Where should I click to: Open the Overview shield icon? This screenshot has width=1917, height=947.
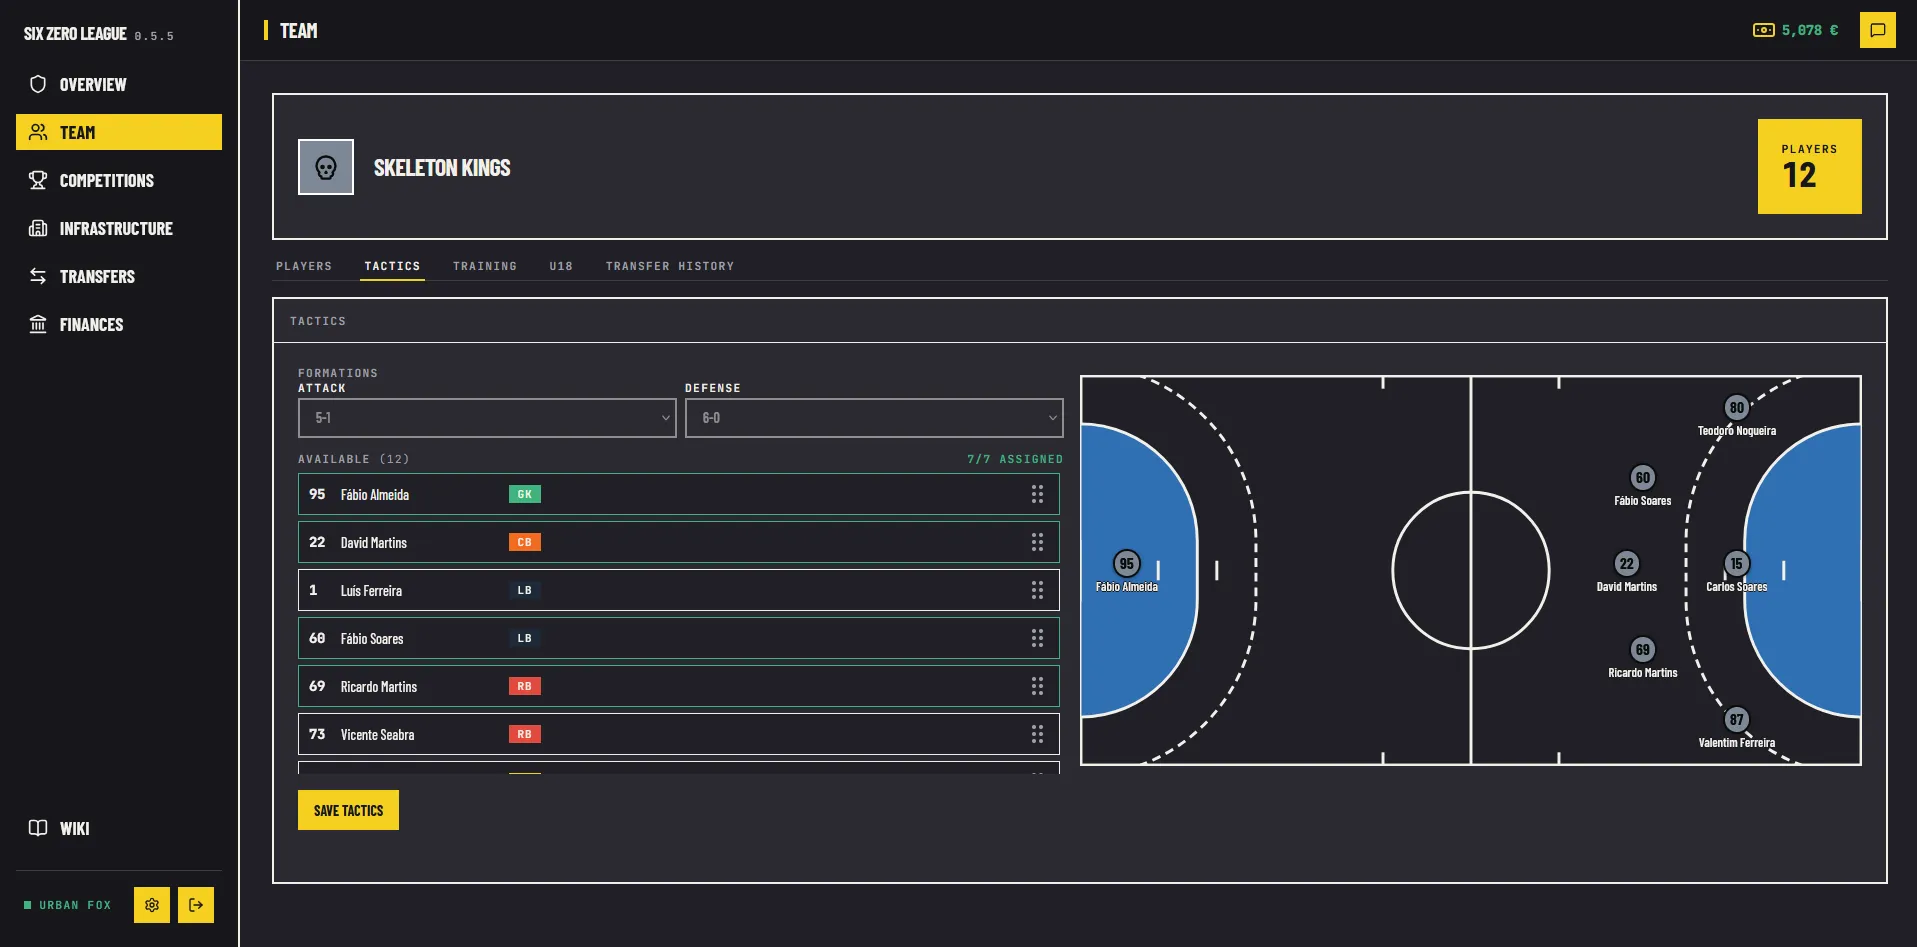(38, 84)
